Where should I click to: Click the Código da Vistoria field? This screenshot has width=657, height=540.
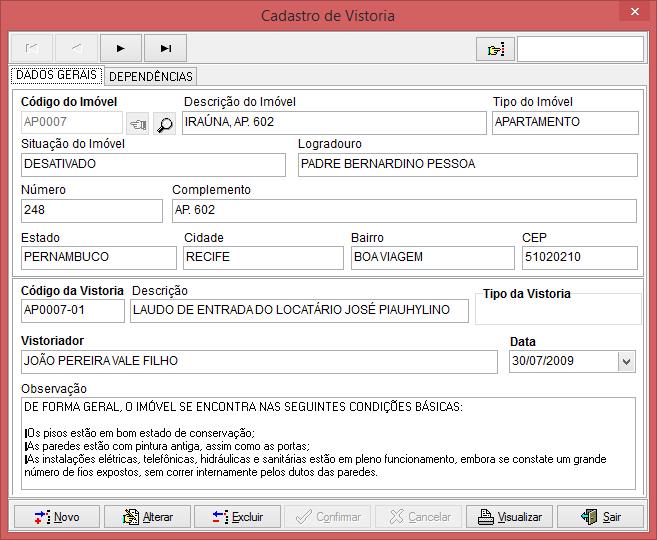(x=72, y=311)
